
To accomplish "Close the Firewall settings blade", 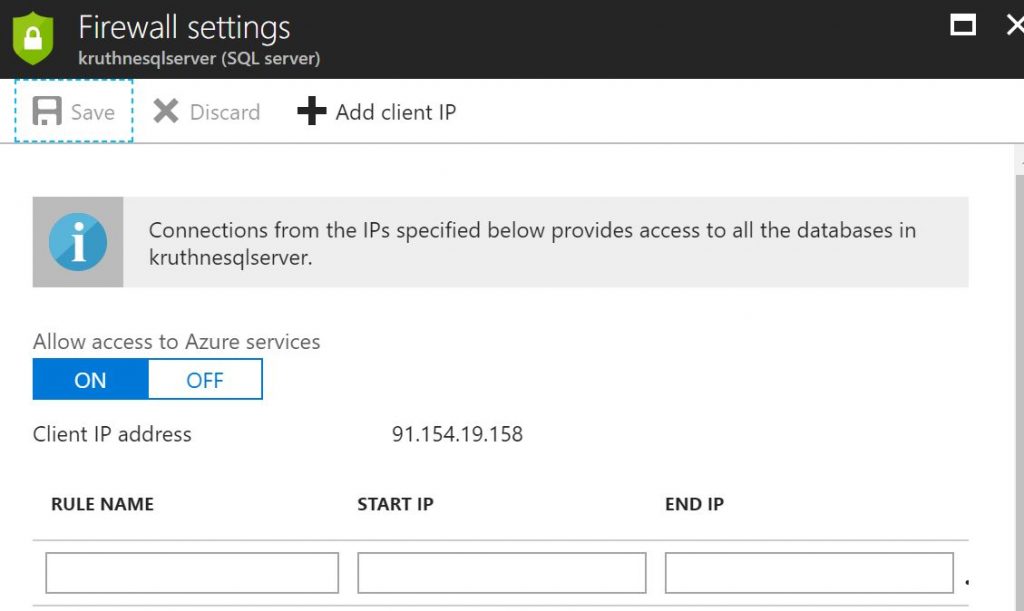I will [x=1014, y=25].
